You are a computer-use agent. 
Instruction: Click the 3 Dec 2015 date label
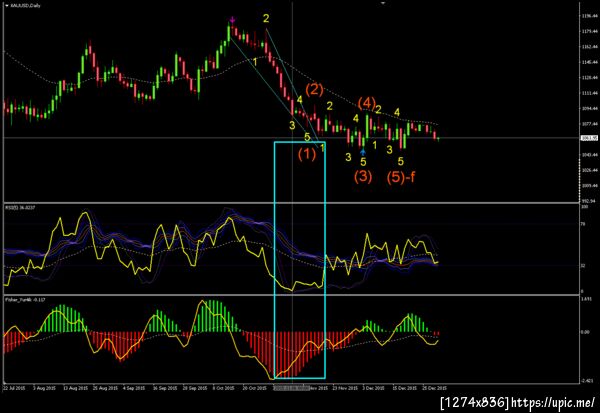(x=373, y=388)
